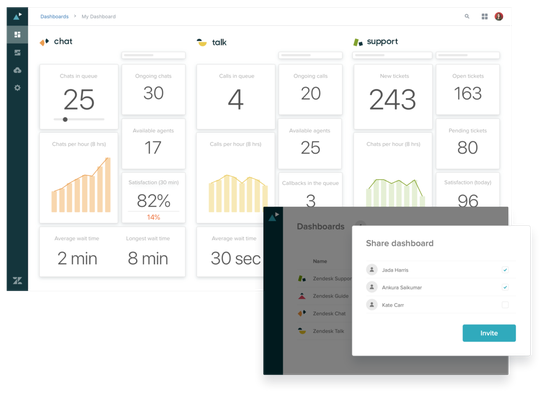
Task: Open the dashboards icon in the sidebar
Action: pyautogui.click(x=17, y=34)
